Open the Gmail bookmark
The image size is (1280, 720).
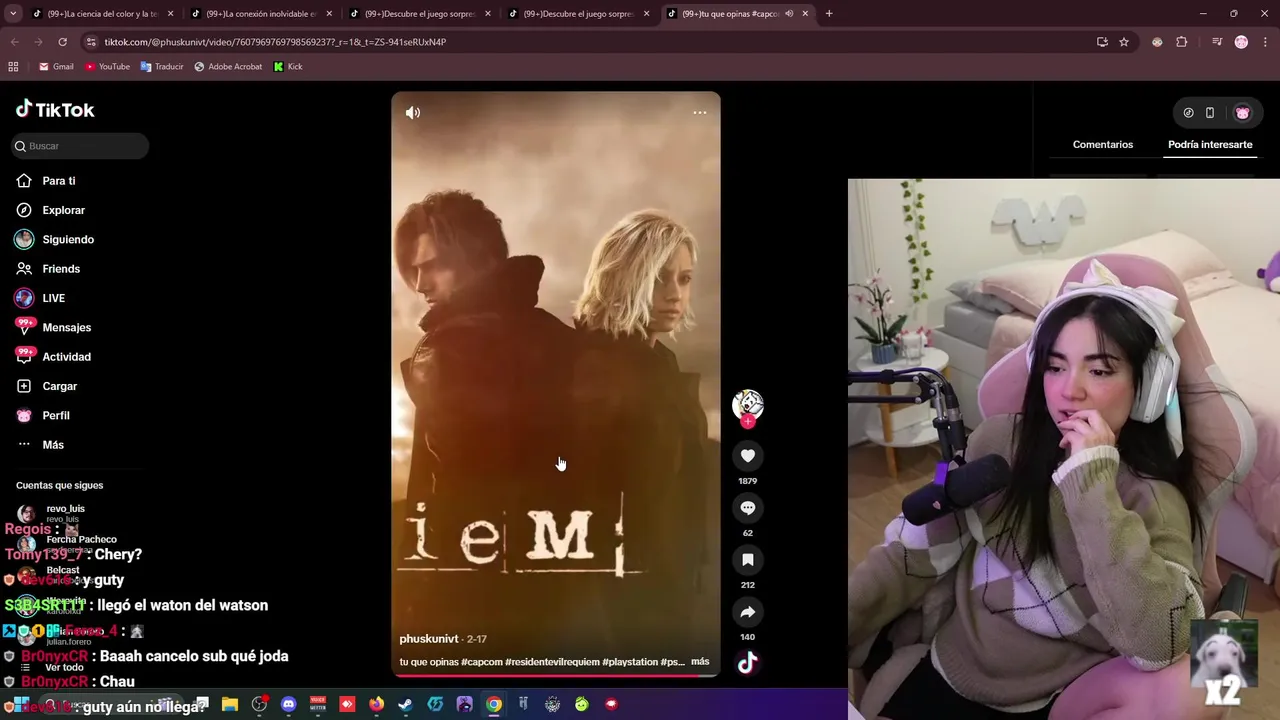(56, 67)
